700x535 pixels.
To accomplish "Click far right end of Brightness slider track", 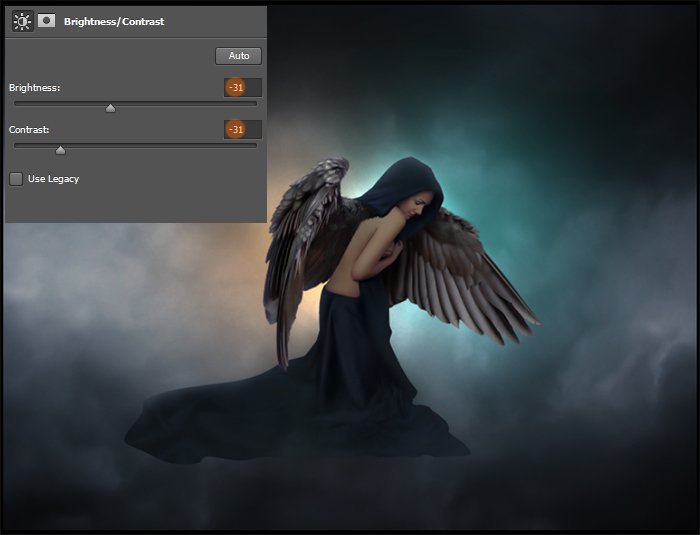I will pyautogui.click(x=255, y=103).
